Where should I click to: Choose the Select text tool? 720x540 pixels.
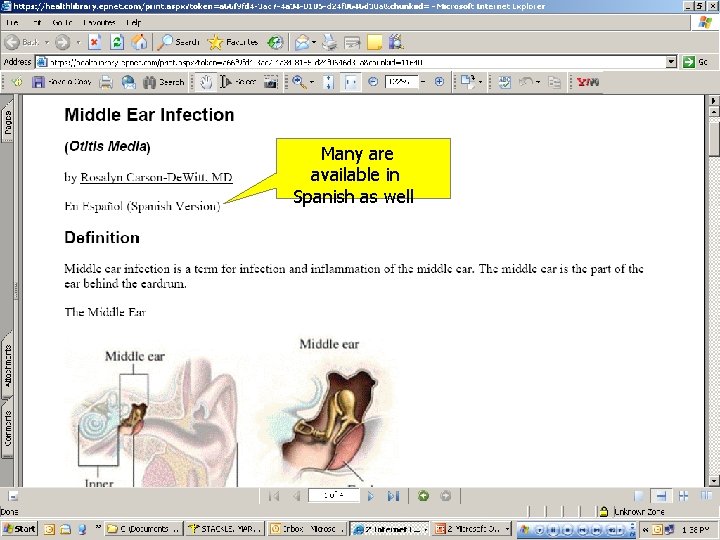point(237,82)
